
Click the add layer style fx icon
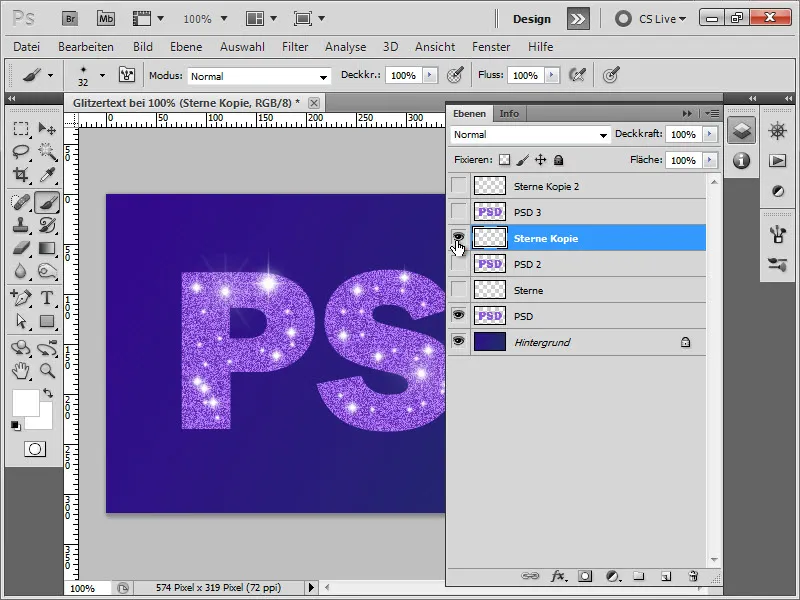click(x=558, y=576)
